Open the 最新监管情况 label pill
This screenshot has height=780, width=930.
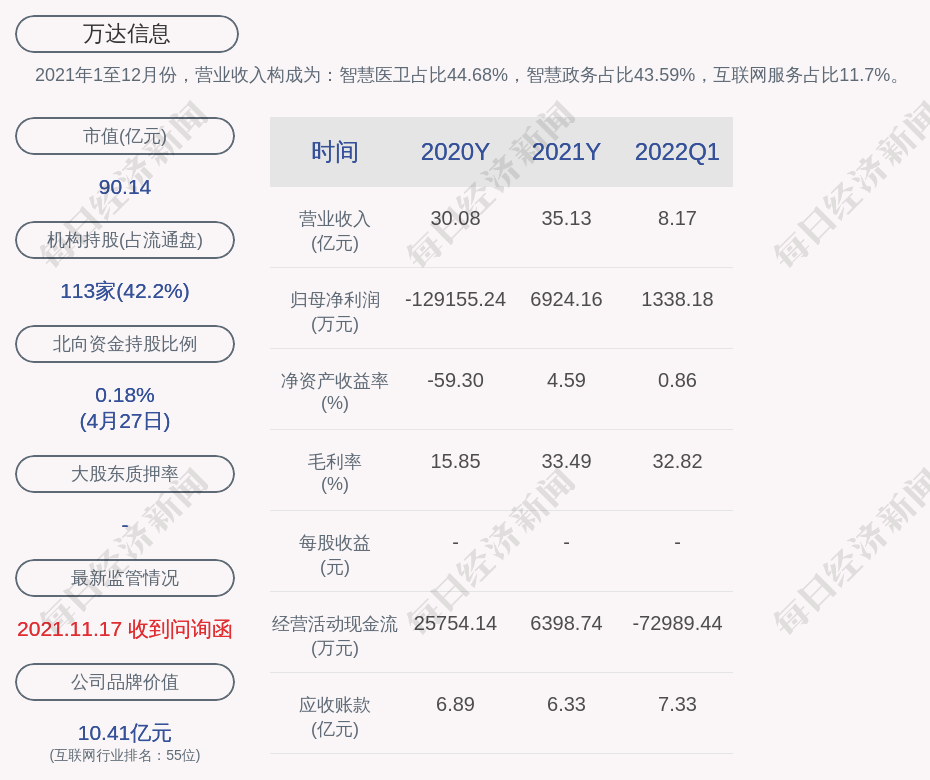(125, 578)
